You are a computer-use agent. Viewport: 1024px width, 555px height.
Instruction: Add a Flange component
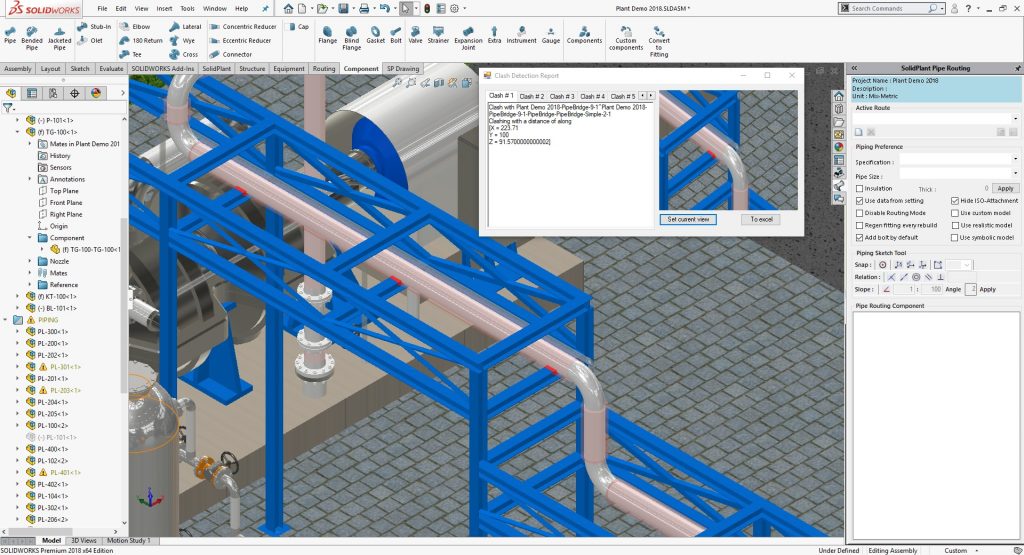pyautogui.click(x=327, y=35)
